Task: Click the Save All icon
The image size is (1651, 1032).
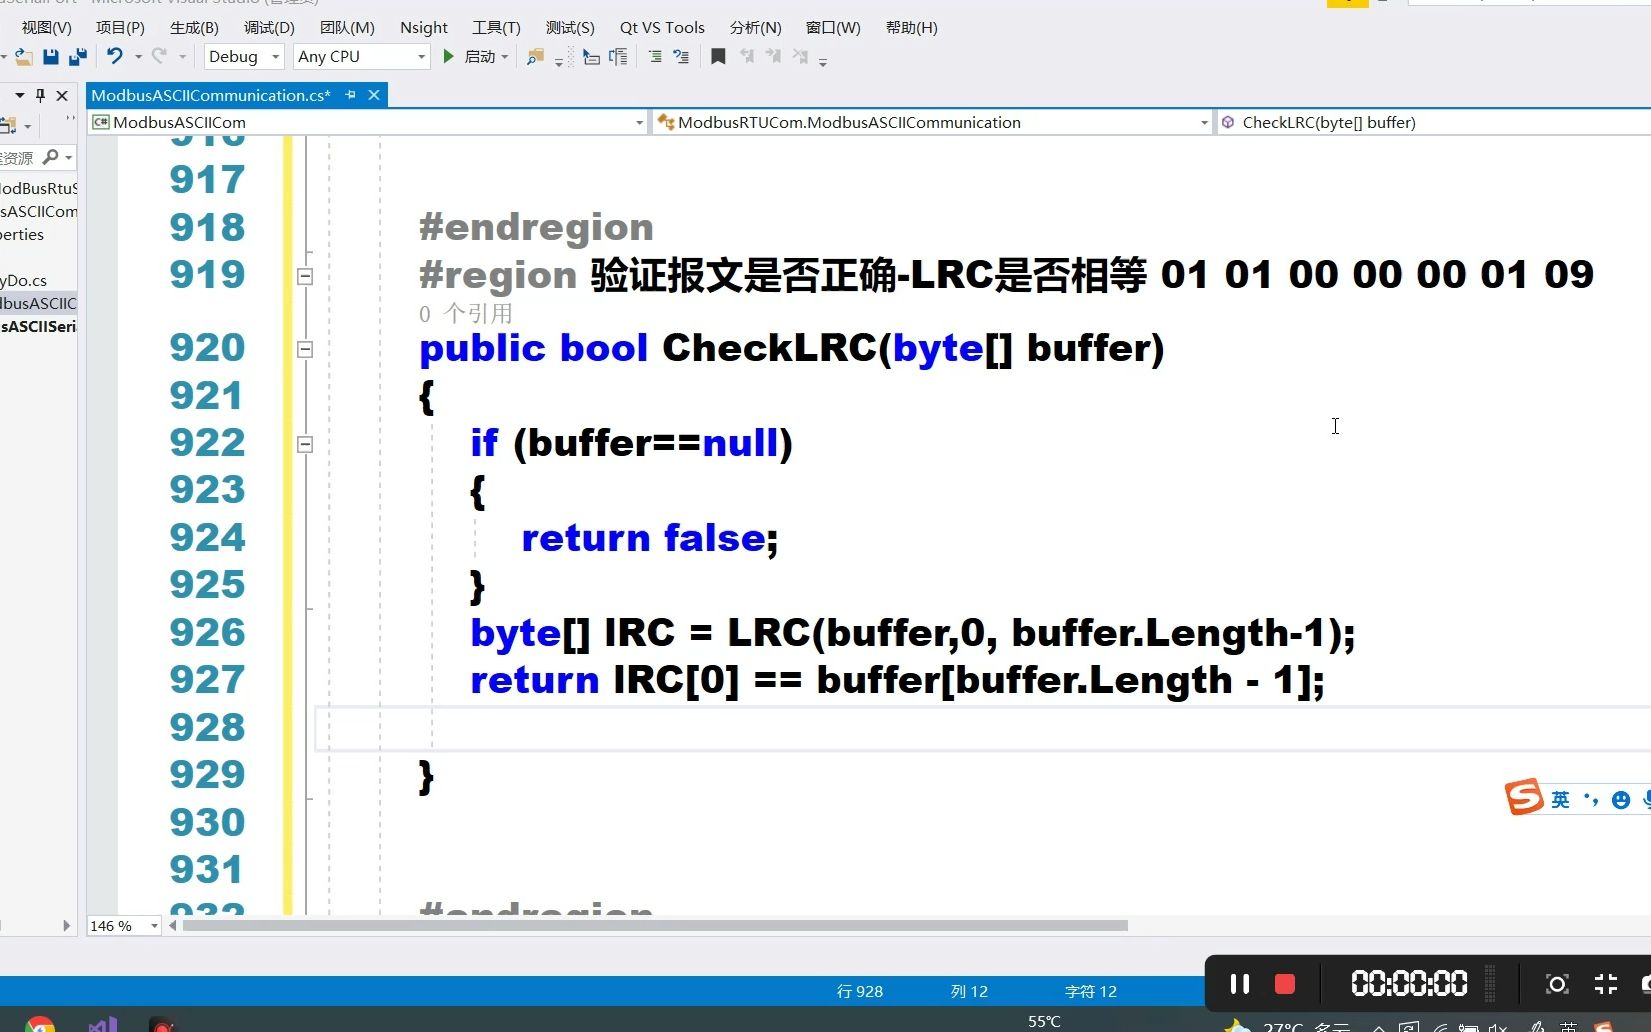Action: [77, 57]
